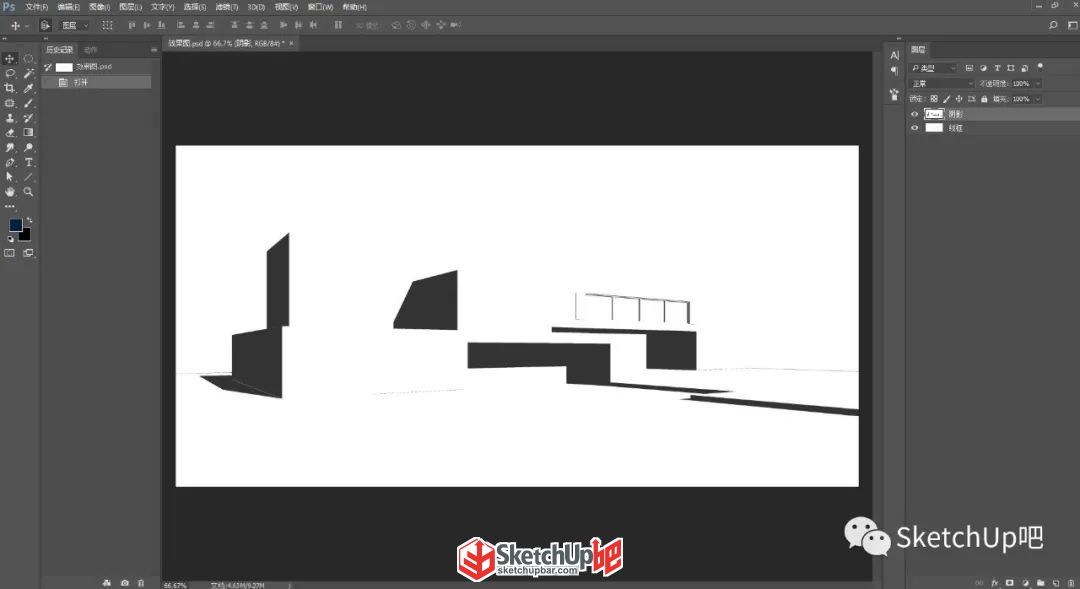Select the Lasso tool
Screen dimensions: 1080x589
(x=10, y=73)
